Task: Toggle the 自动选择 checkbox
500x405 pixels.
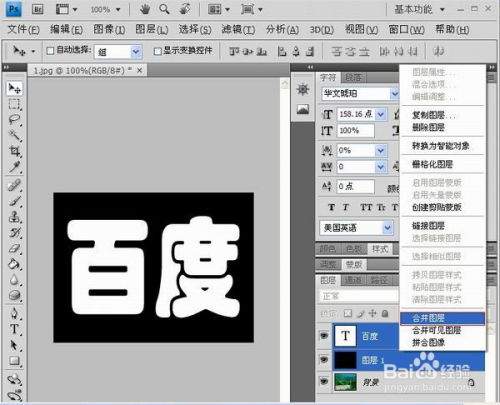Action: 50,51
